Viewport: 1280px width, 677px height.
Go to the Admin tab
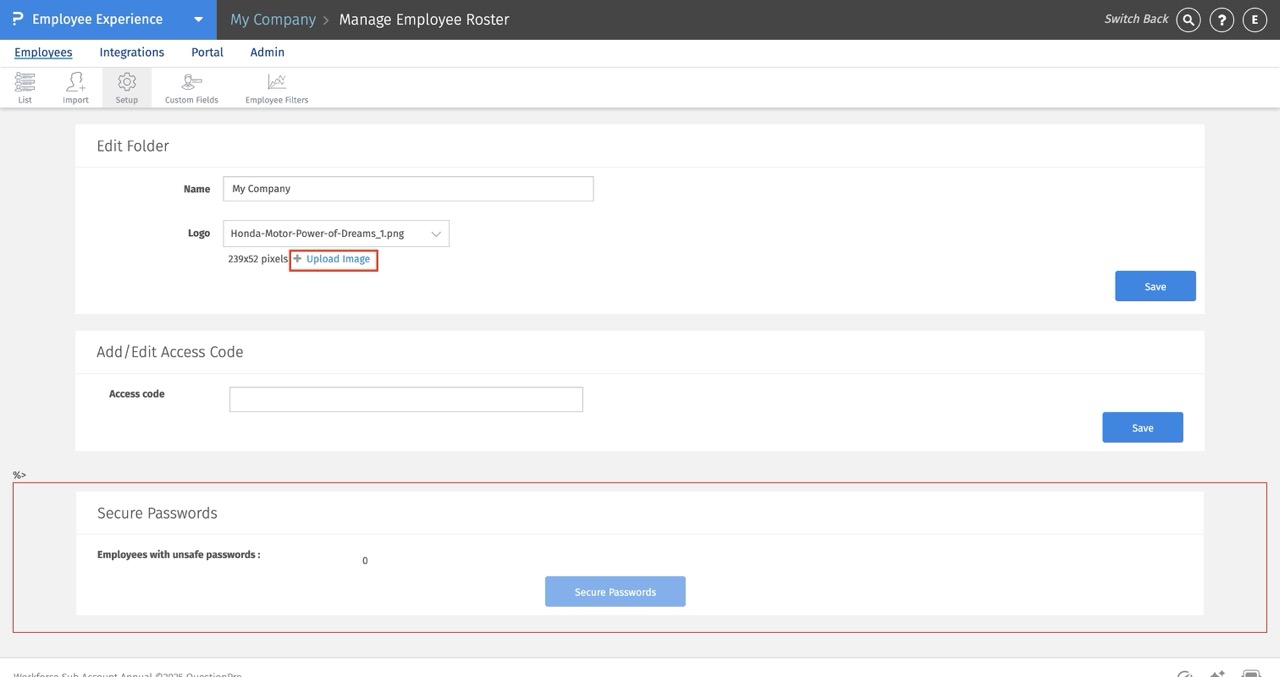(267, 52)
